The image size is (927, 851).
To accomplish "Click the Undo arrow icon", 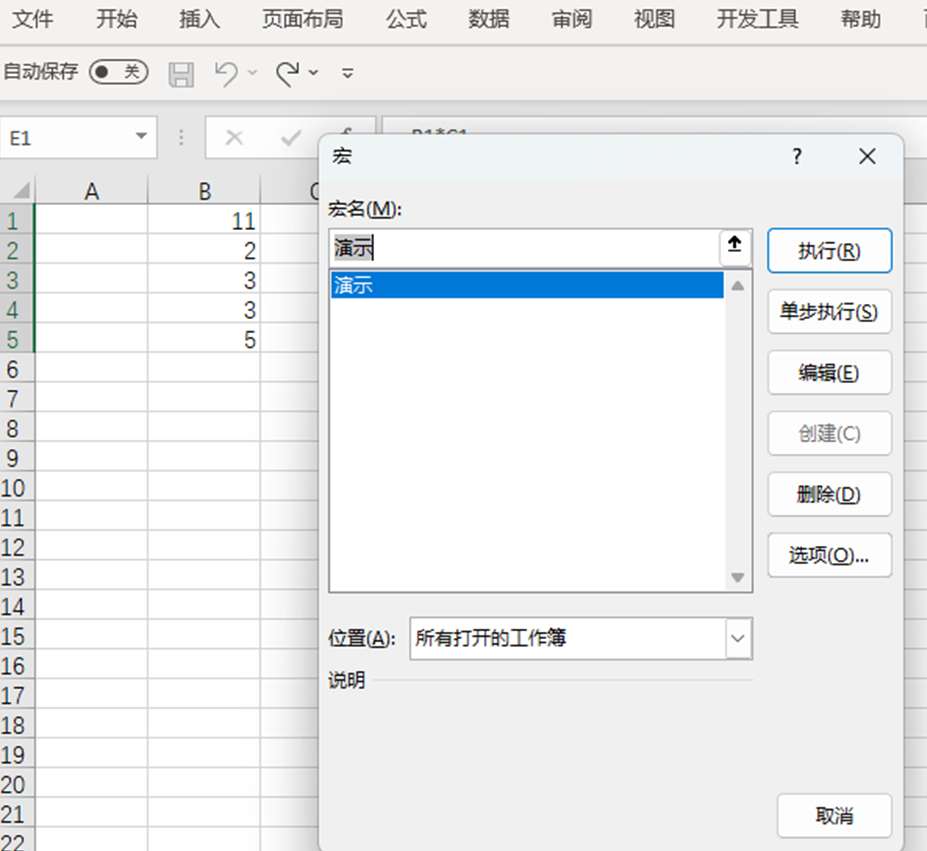I will [226, 74].
